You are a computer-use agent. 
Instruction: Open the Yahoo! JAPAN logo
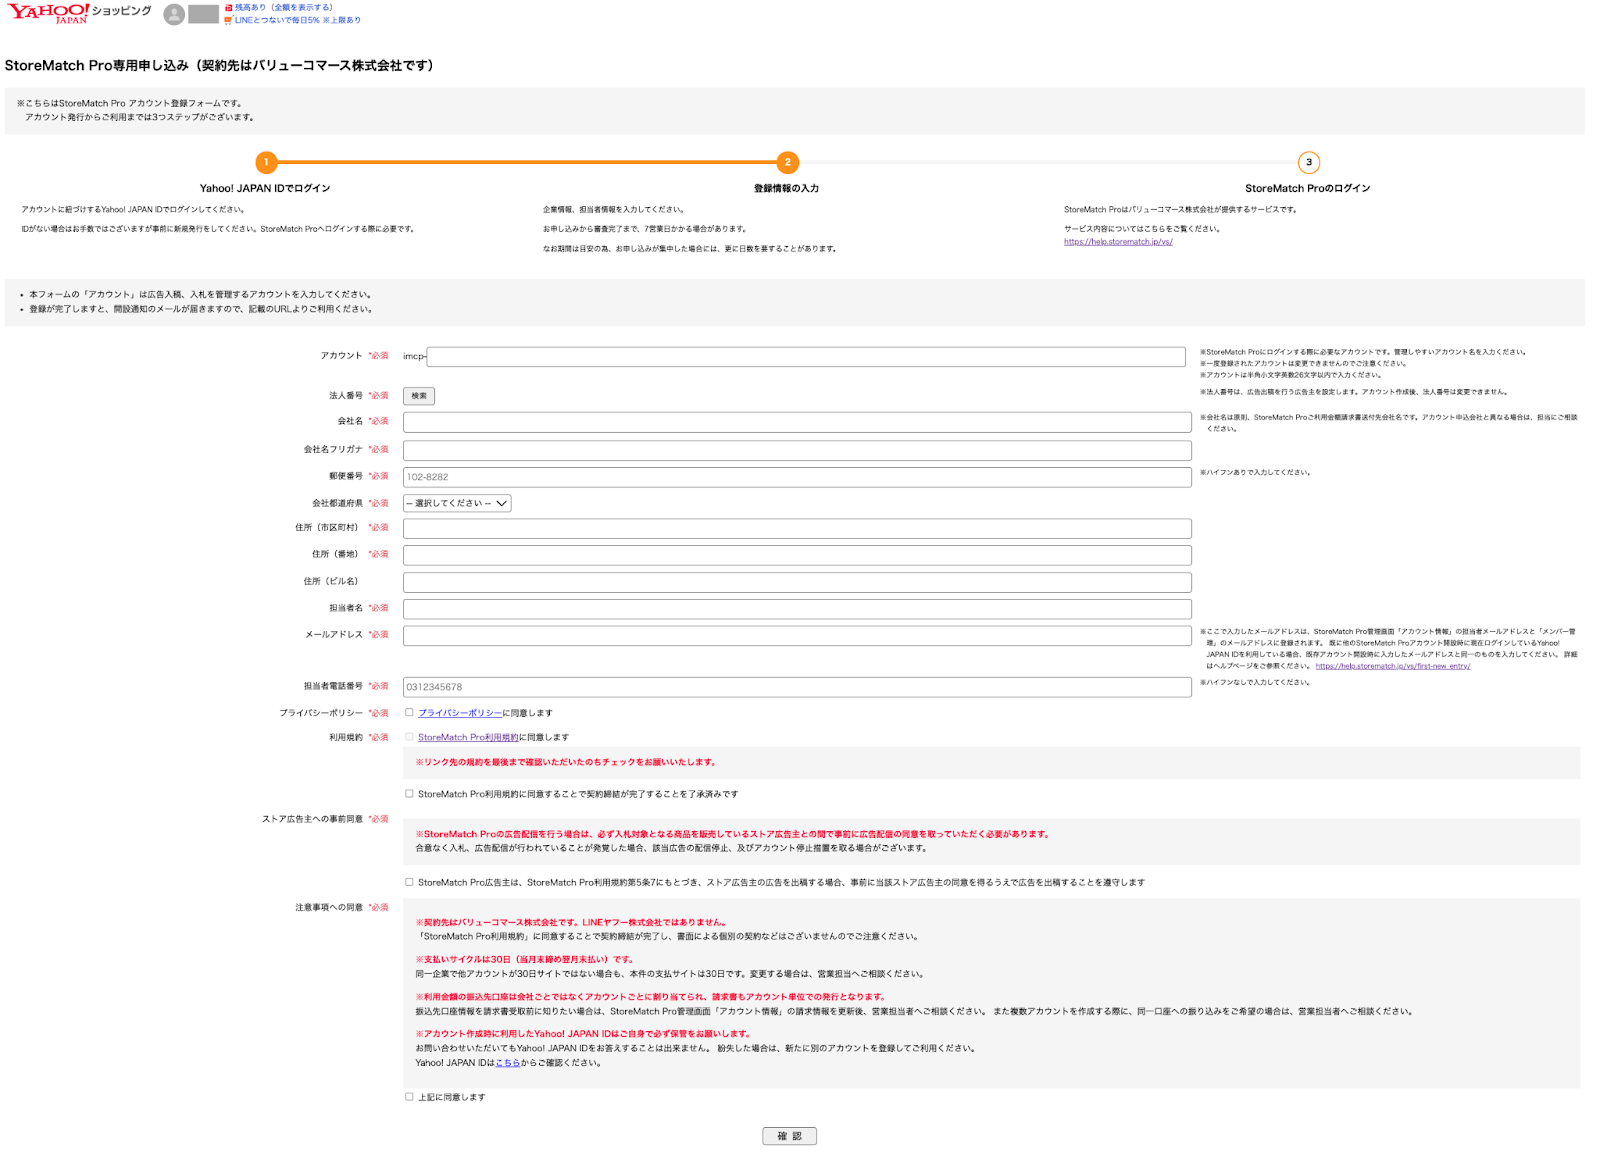click(x=48, y=12)
